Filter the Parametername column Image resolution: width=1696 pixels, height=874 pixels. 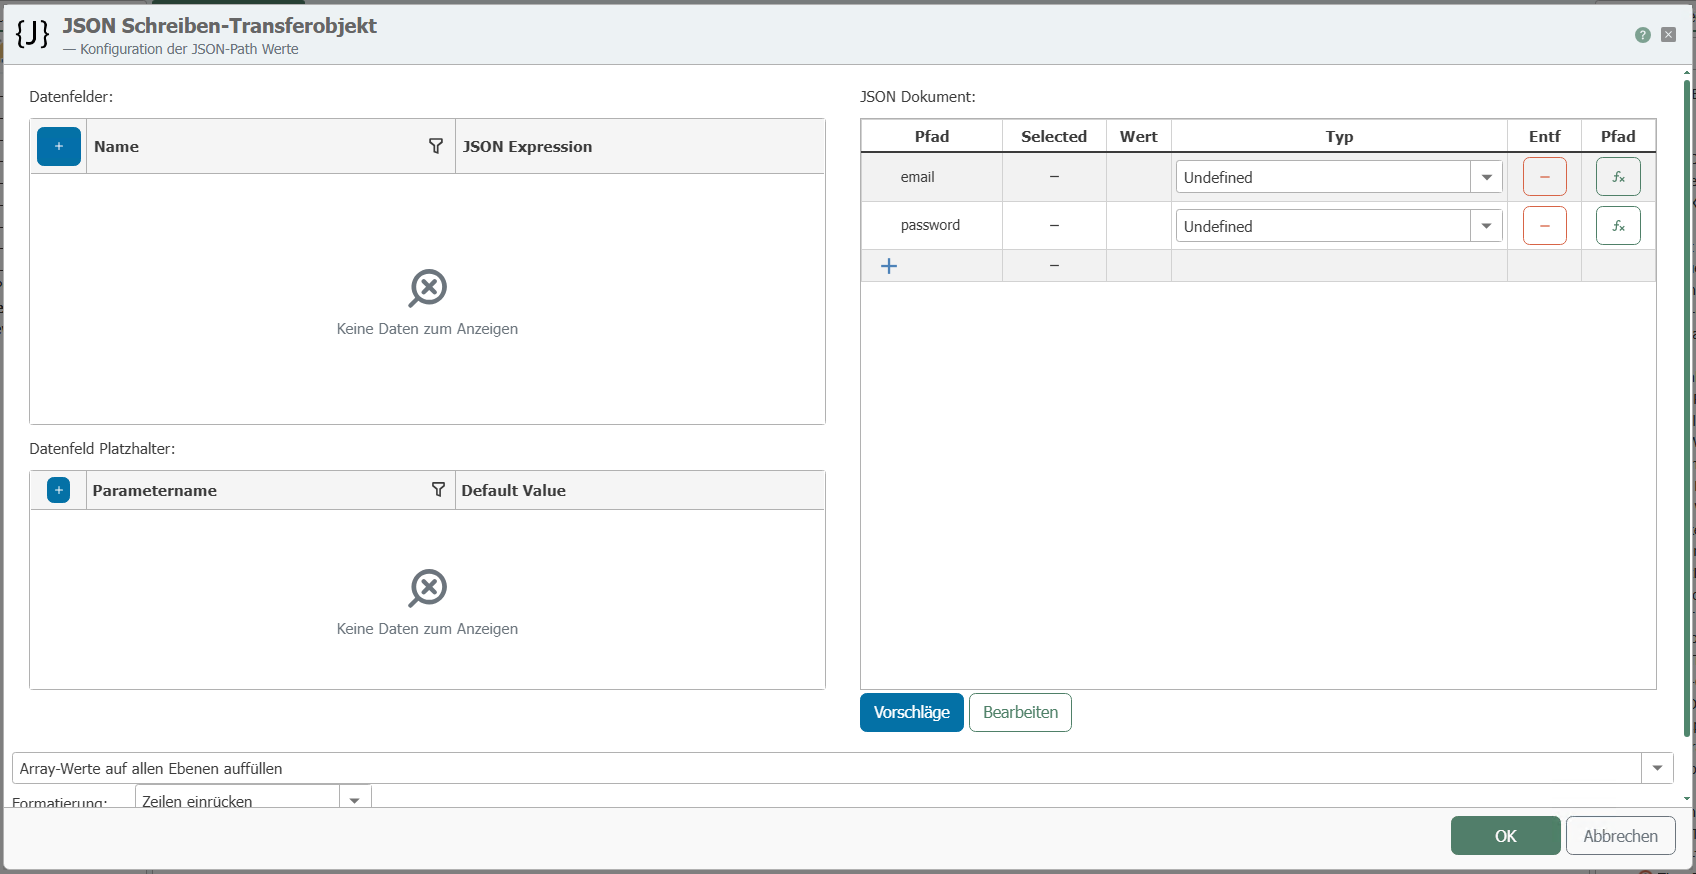(438, 490)
